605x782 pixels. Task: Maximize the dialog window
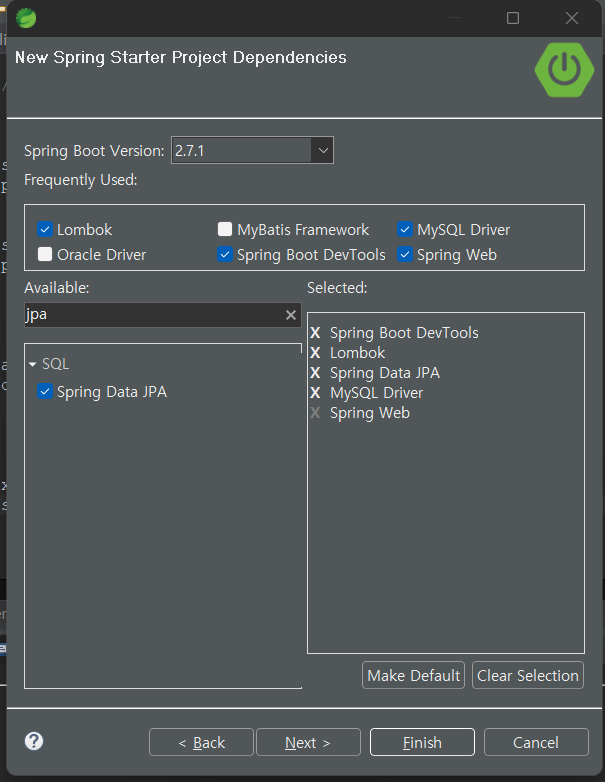pyautogui.click(x=513, y=18)
